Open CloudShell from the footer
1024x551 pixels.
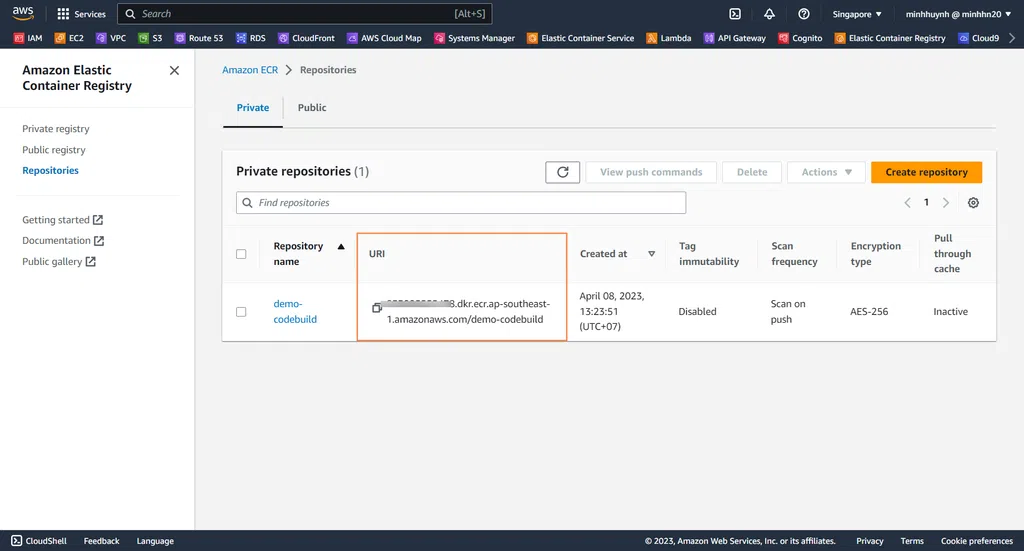(x=39, y=541)
